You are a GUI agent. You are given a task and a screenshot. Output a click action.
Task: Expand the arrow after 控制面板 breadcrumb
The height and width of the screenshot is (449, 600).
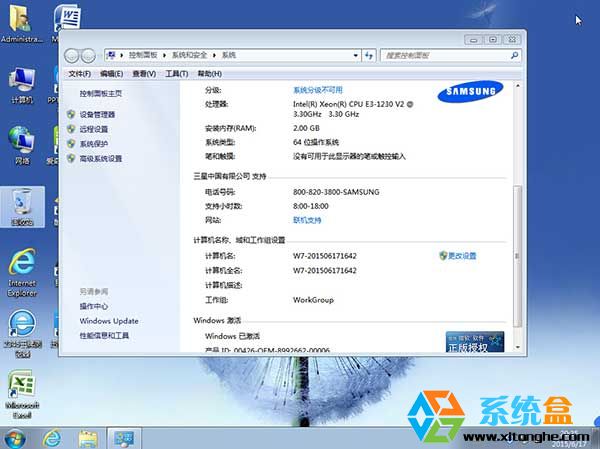pos(164,55)
